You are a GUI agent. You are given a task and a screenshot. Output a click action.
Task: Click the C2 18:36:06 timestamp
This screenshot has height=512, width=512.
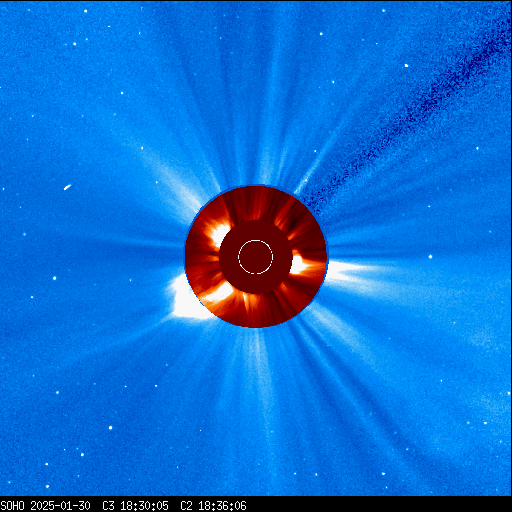tap(213, 506)
